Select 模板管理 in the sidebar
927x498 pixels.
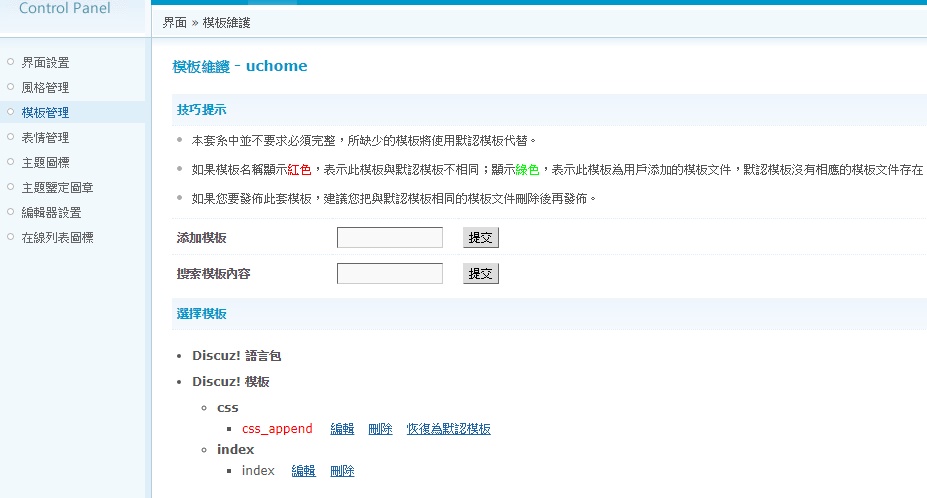pos(45,113)
